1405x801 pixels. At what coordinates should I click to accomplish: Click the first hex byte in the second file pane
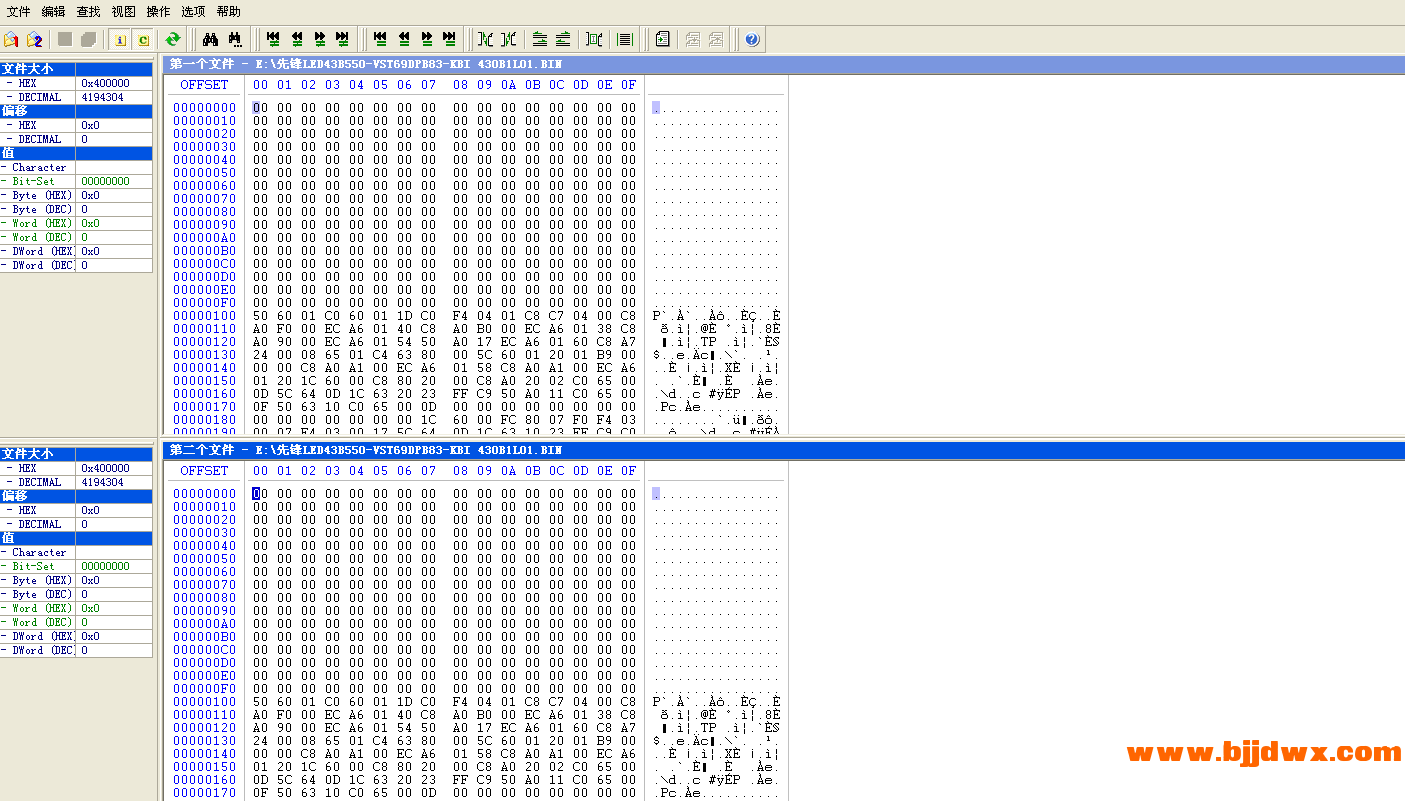[260, 493]
